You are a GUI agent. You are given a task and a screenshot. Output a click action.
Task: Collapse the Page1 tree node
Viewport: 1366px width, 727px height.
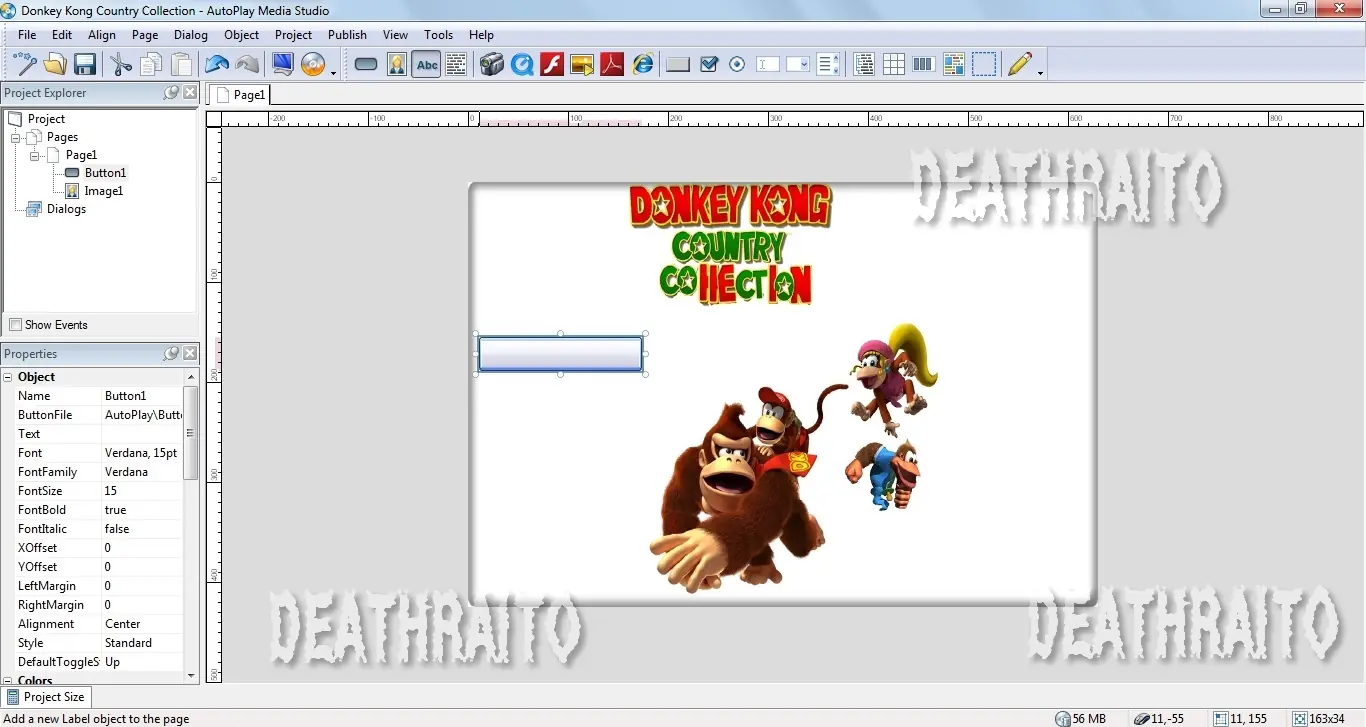(35, 155)
